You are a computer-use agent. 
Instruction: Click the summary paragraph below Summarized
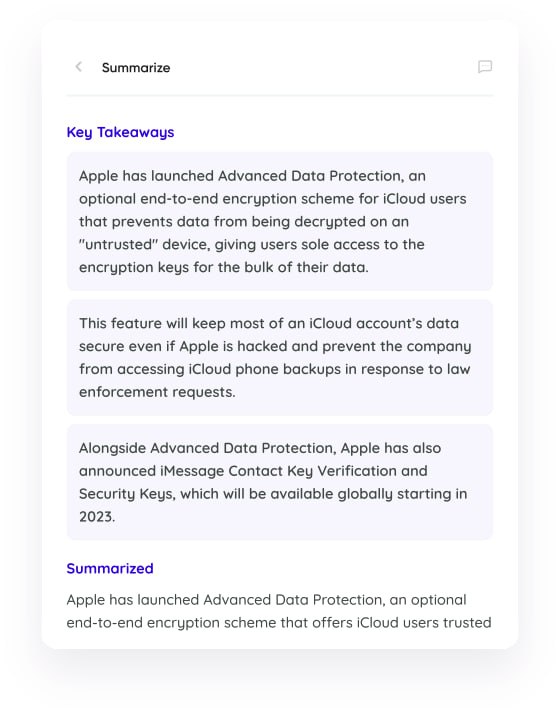click(279, 611)
